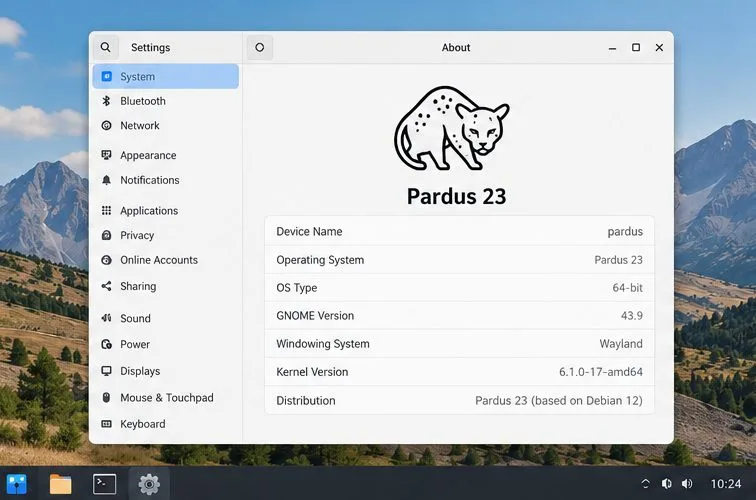The width and height of the screenshot is (756, 500).
Task: Click the Privacy lock icon
Action: (107, 235)
